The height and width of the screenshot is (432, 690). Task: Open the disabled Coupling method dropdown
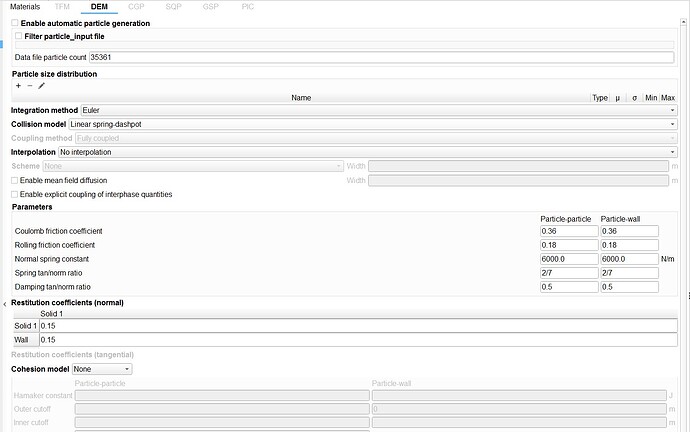click(x=376, y=138)
